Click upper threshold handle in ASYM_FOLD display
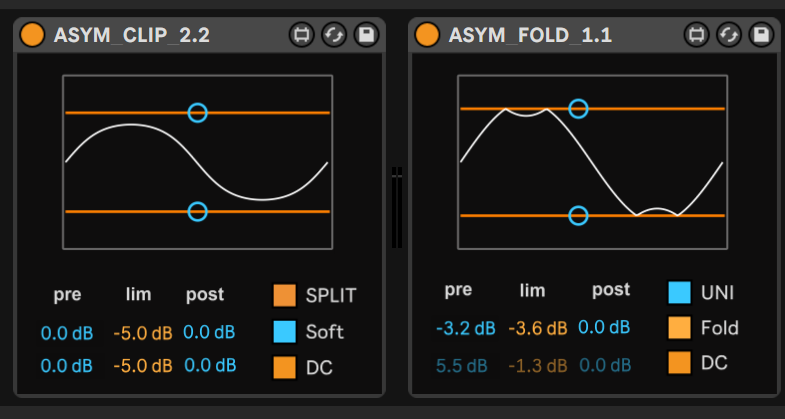Image resolution: width=785 pixels, height=419 pixels. coord(578,108)
